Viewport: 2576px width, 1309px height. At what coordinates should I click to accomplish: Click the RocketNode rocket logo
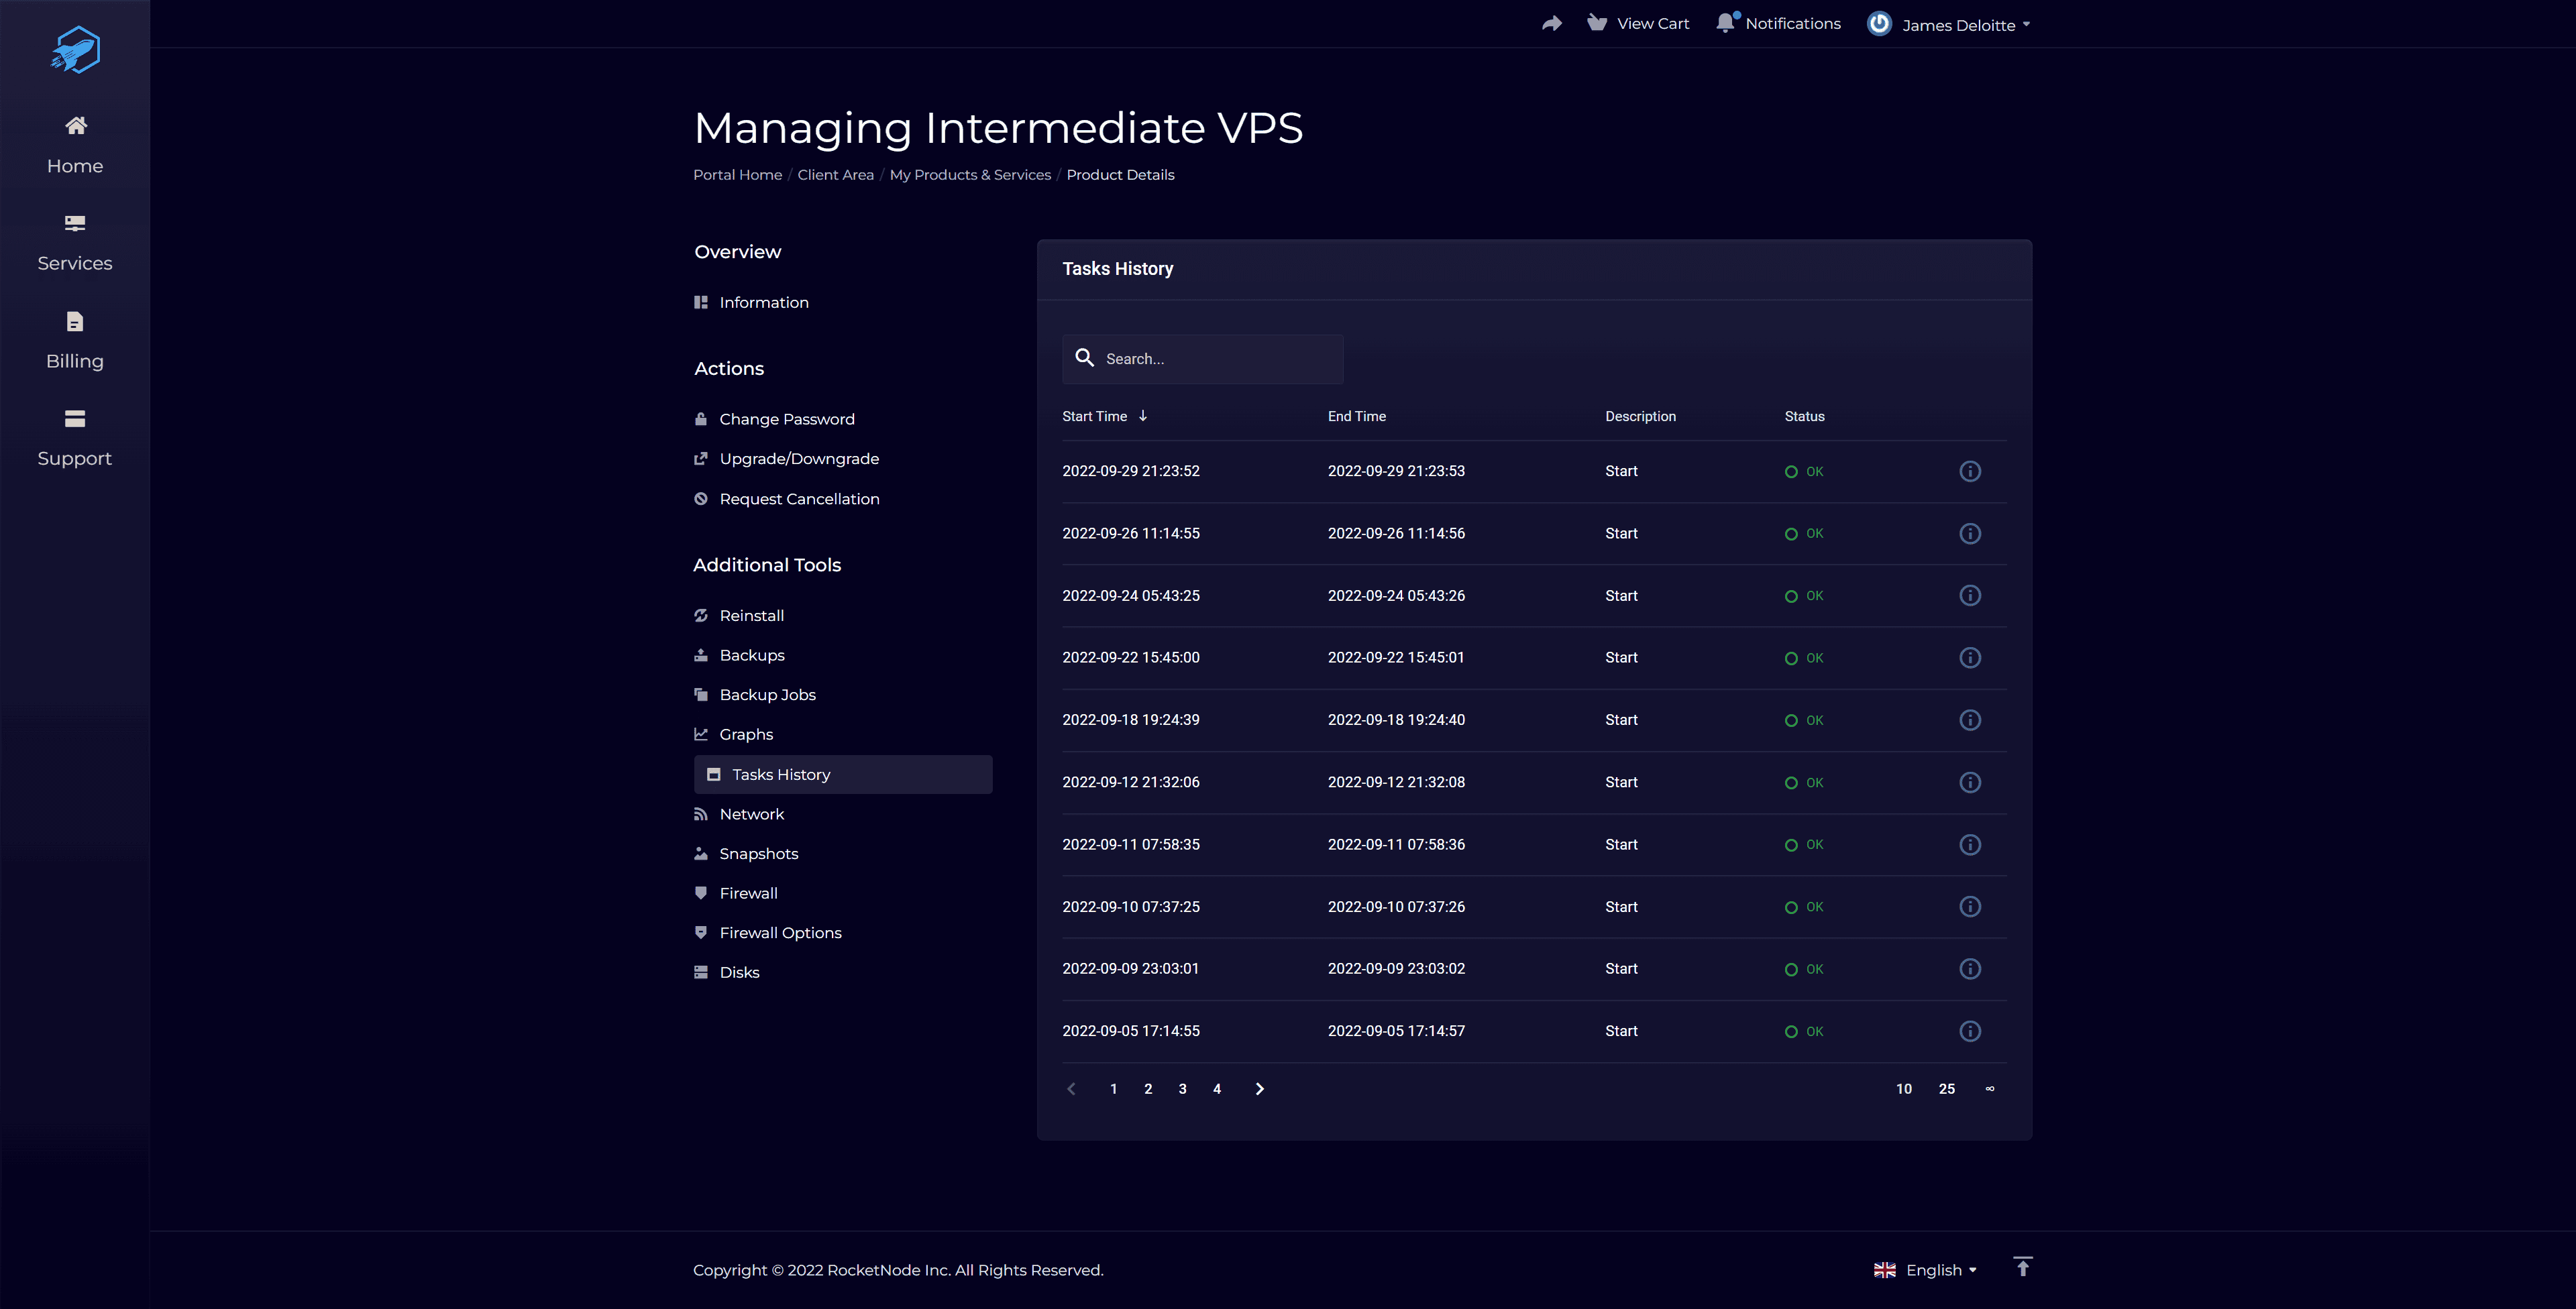coord(75,50)
